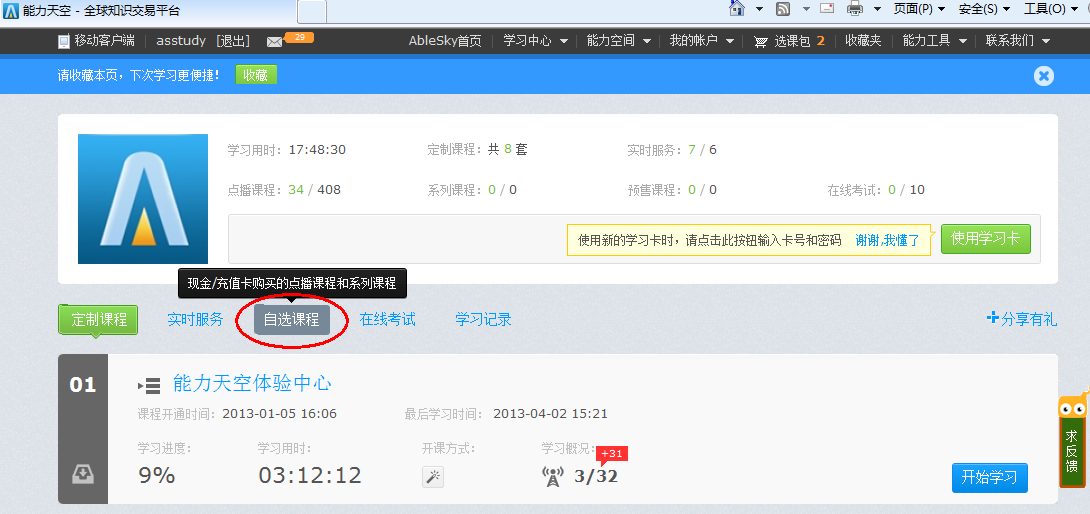Click the 退出 logout link
This screenshot has height=514, width=1090.
click(x=233, y=41)
